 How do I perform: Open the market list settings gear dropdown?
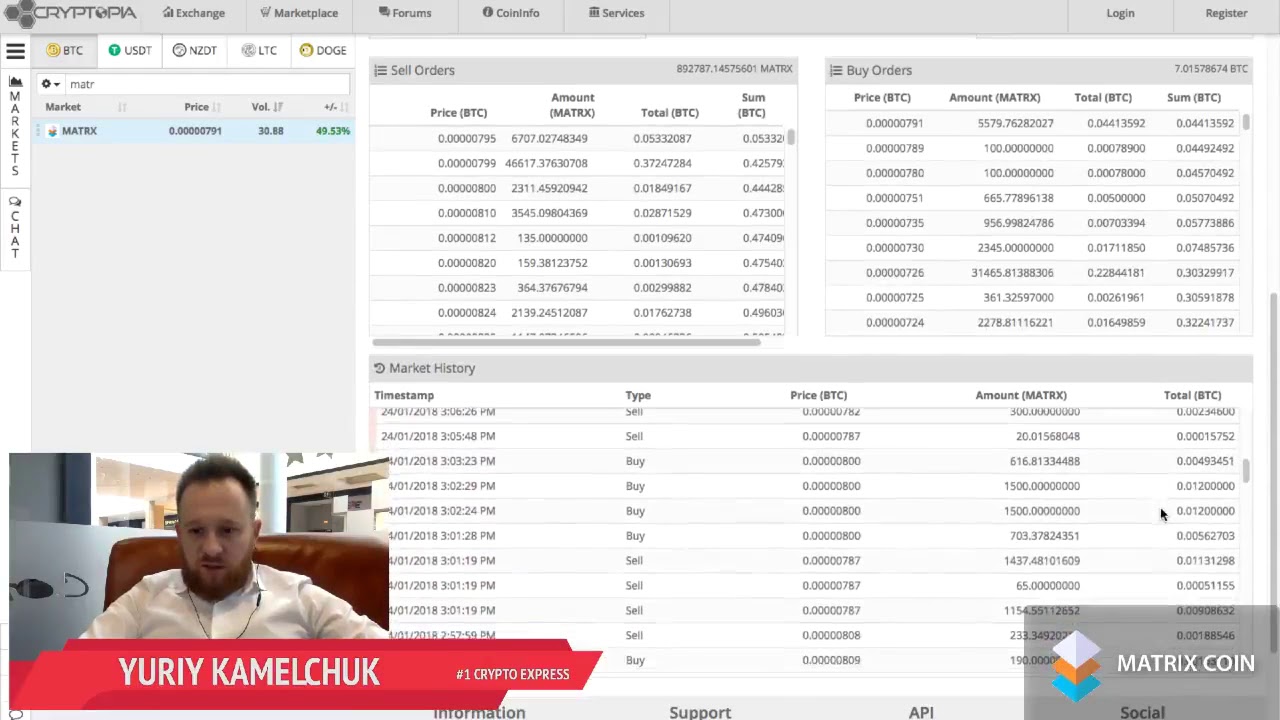click(50, 84)
